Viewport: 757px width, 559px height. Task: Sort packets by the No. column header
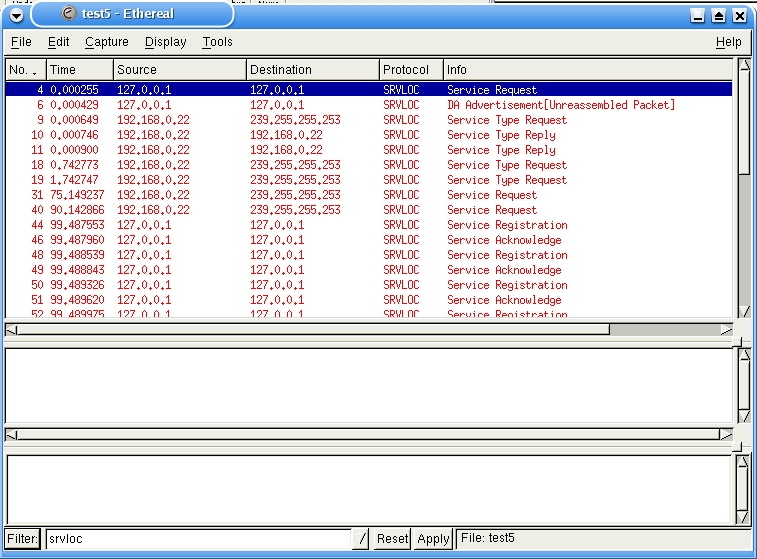(x=25, y=70)
